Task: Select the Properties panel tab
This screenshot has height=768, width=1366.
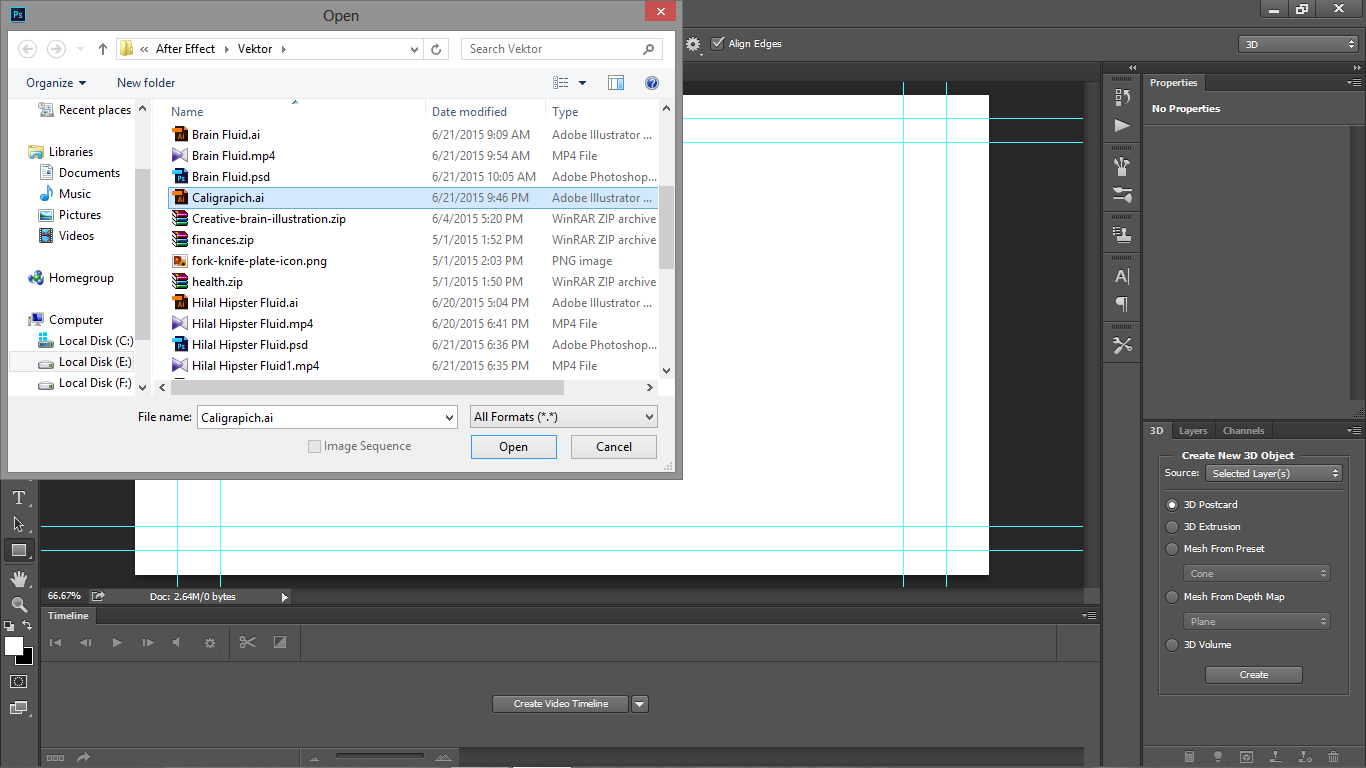Action: point(1174,83)
